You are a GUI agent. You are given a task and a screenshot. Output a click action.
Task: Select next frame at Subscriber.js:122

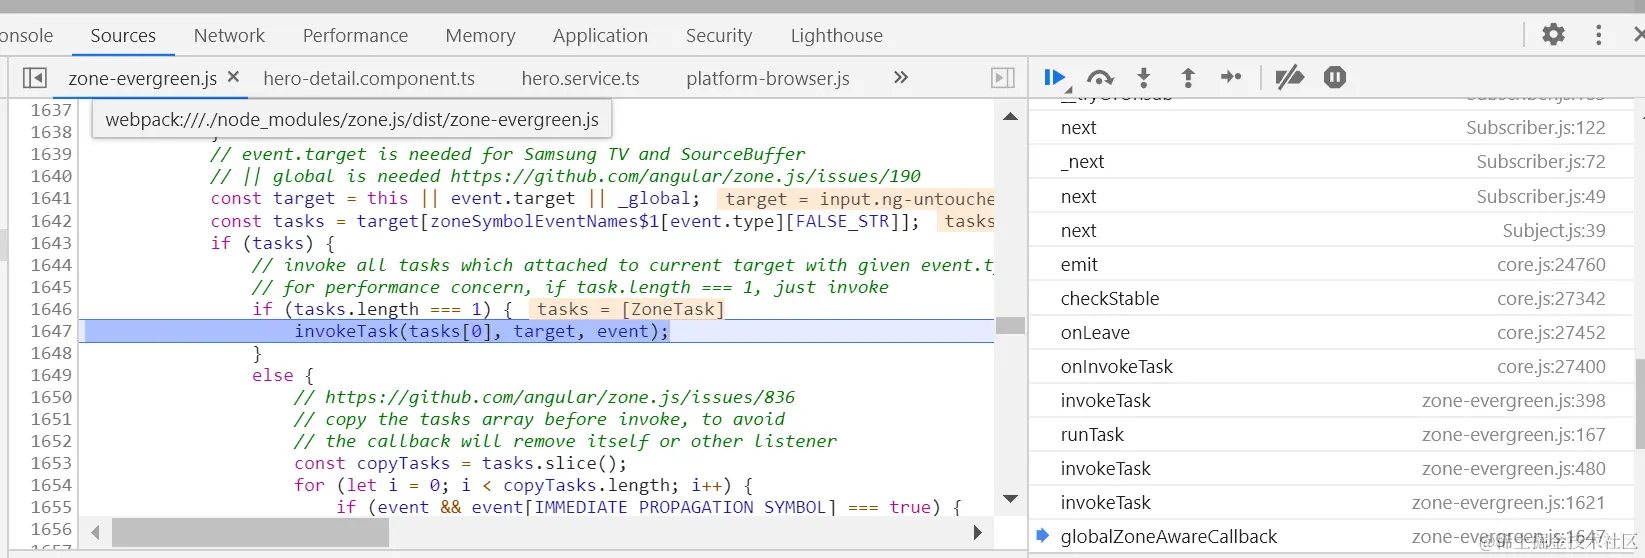(1331, 128)
